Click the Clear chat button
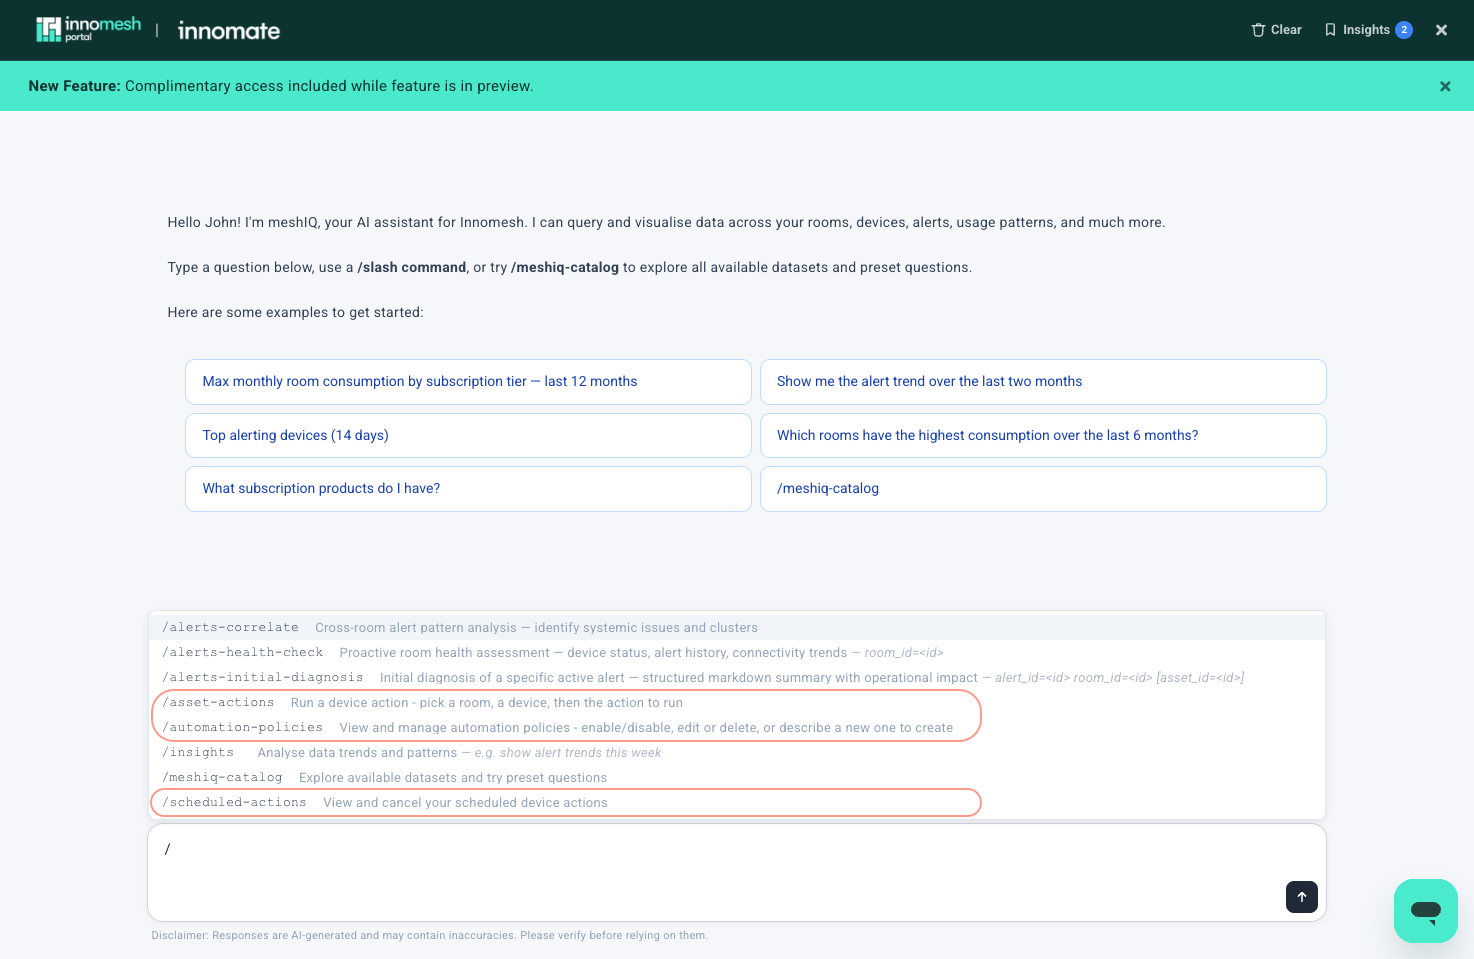Screen dimensions: 1474x959 (x=1276, y=30)
